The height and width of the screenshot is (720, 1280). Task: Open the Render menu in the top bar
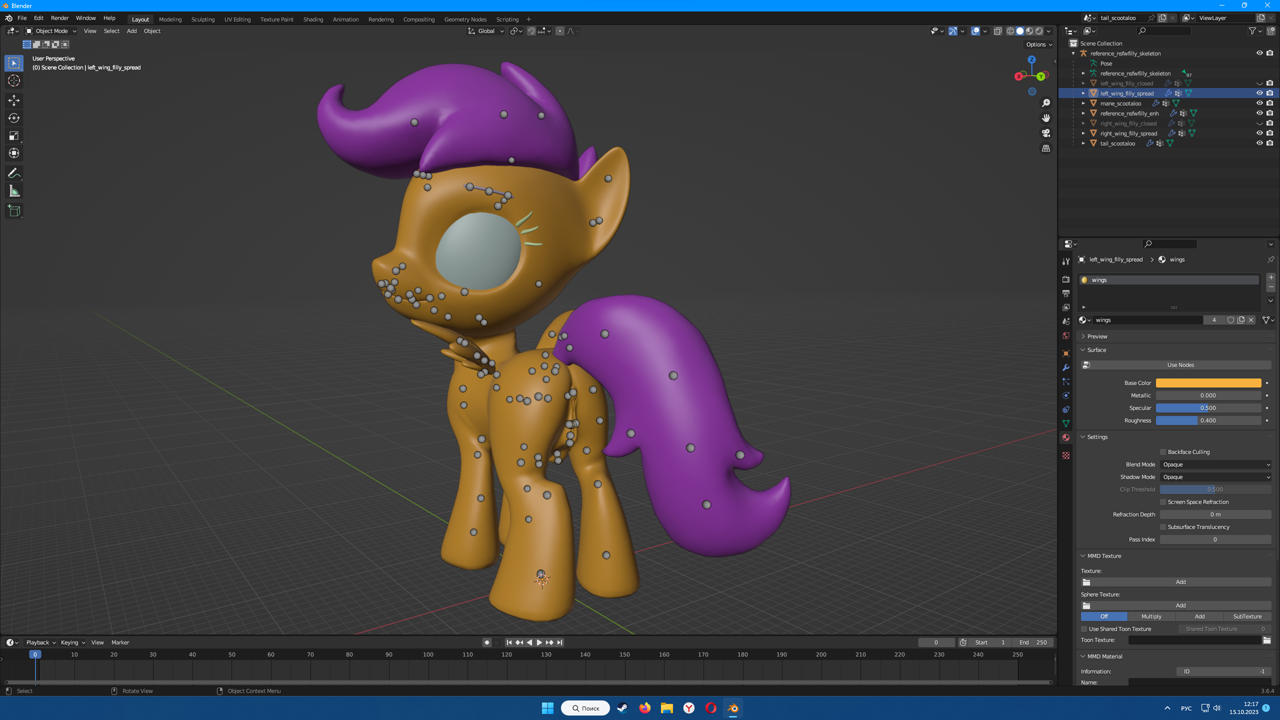click(x=59, y=18)
